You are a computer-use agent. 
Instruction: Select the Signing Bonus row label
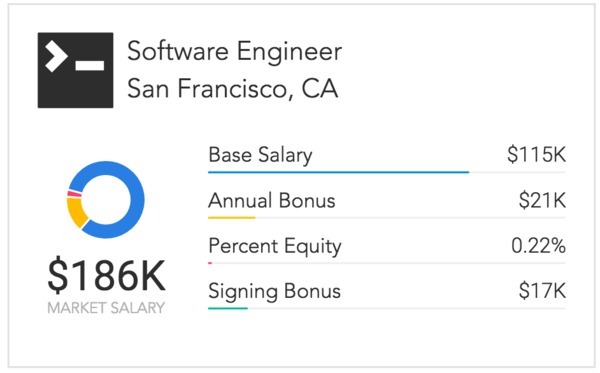click(274, 291)
